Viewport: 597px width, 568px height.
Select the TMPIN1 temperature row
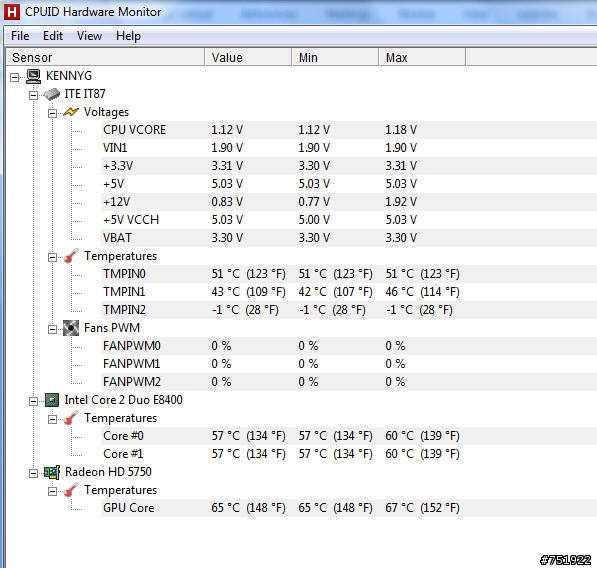(348, 292)
